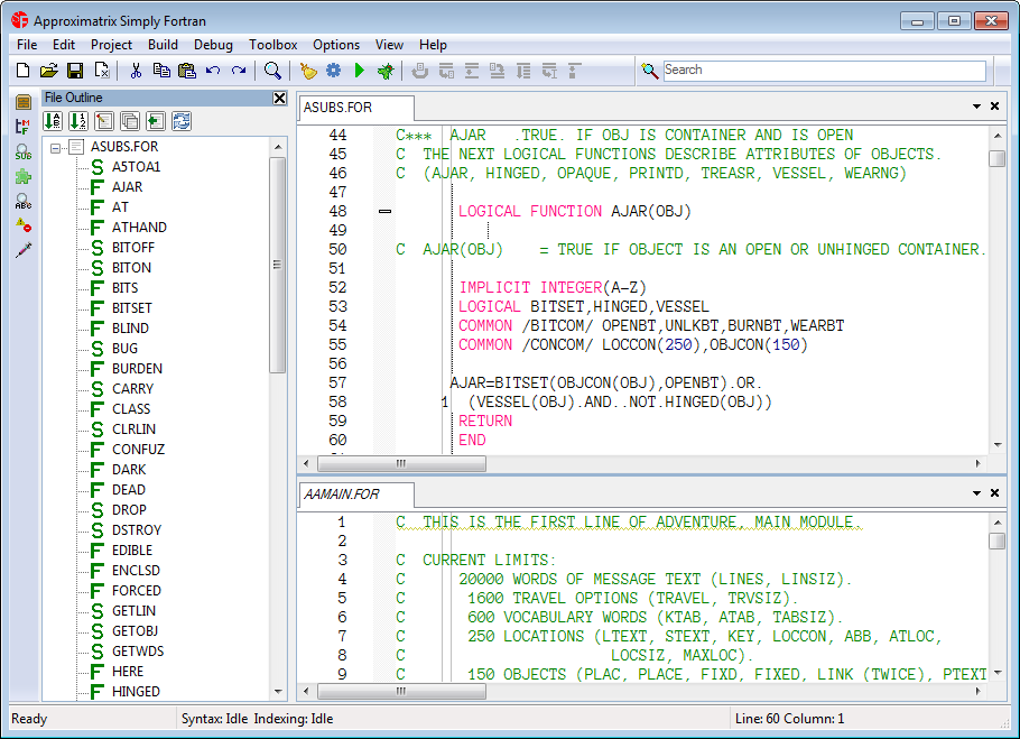Open the SUB search sidebar icon

pyautogui.click(x=22, y=152)
